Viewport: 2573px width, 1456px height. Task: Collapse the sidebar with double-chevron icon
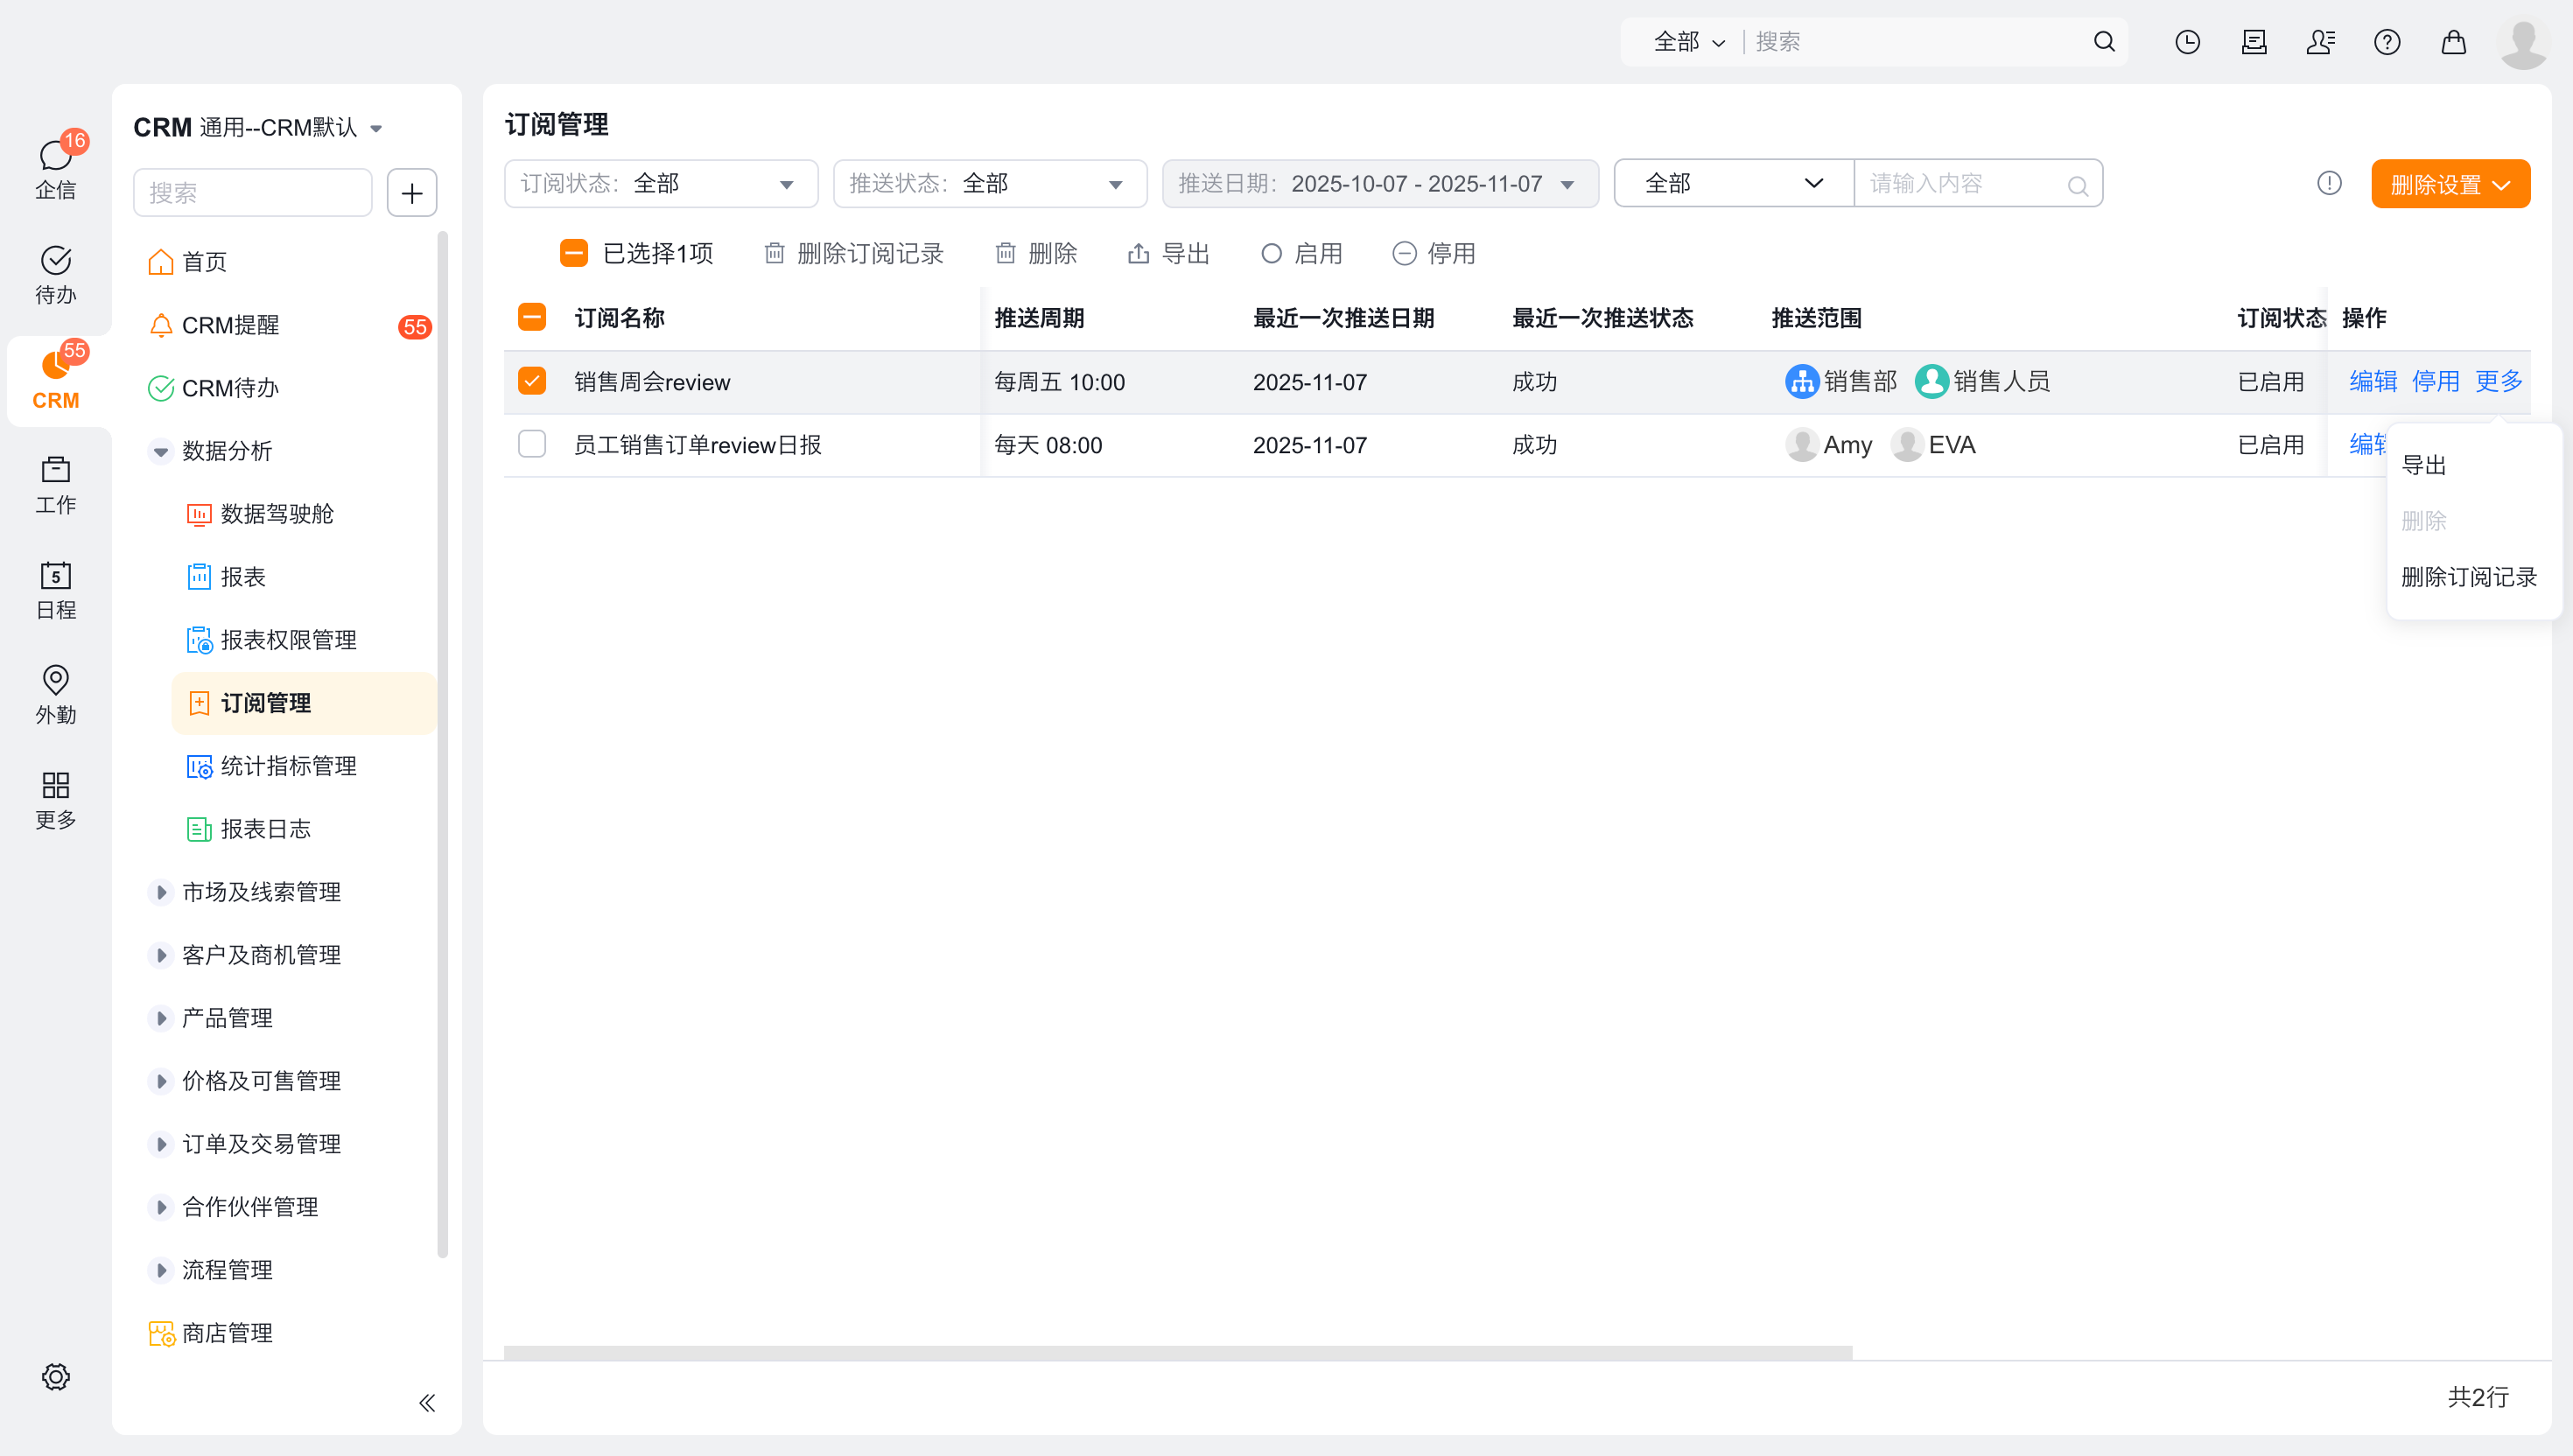427,1402
